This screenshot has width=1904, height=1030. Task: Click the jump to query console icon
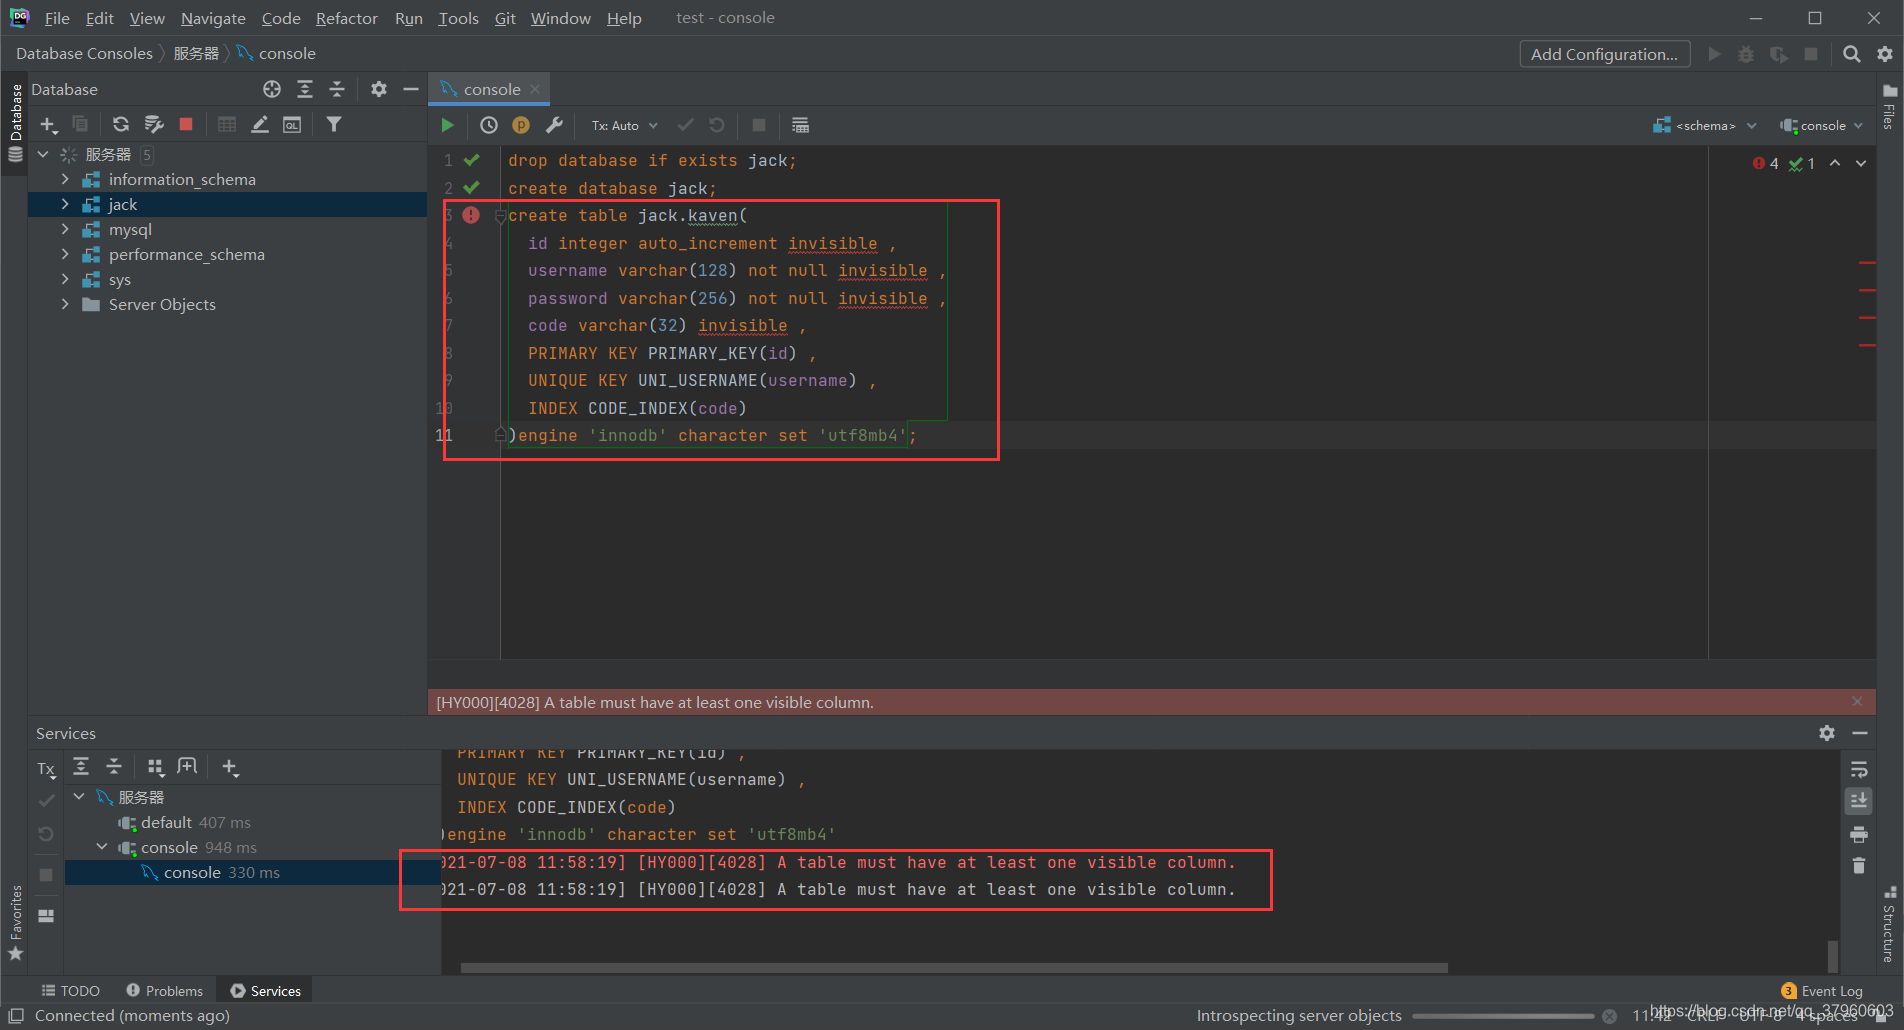pos(292,124)
